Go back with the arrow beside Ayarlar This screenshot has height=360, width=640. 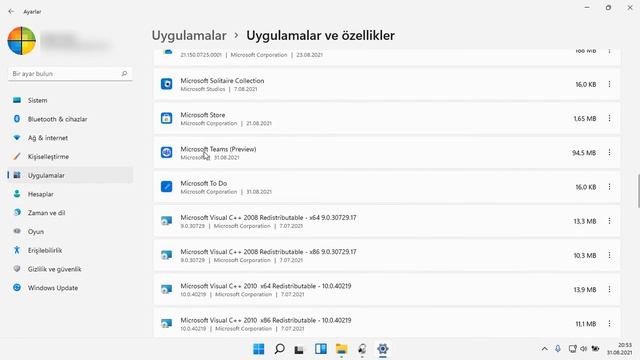[x=11, y=11]
